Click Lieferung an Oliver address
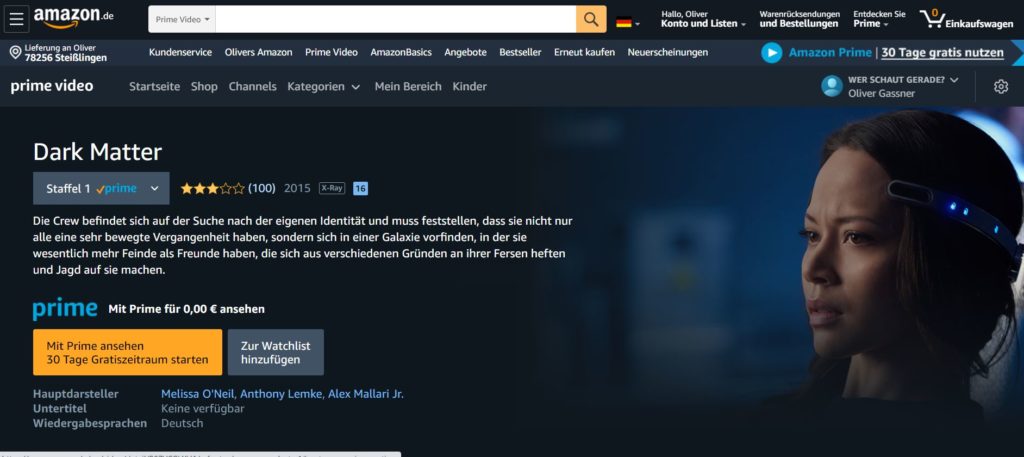Screen dimensions: 1024x457 point(65,53)
